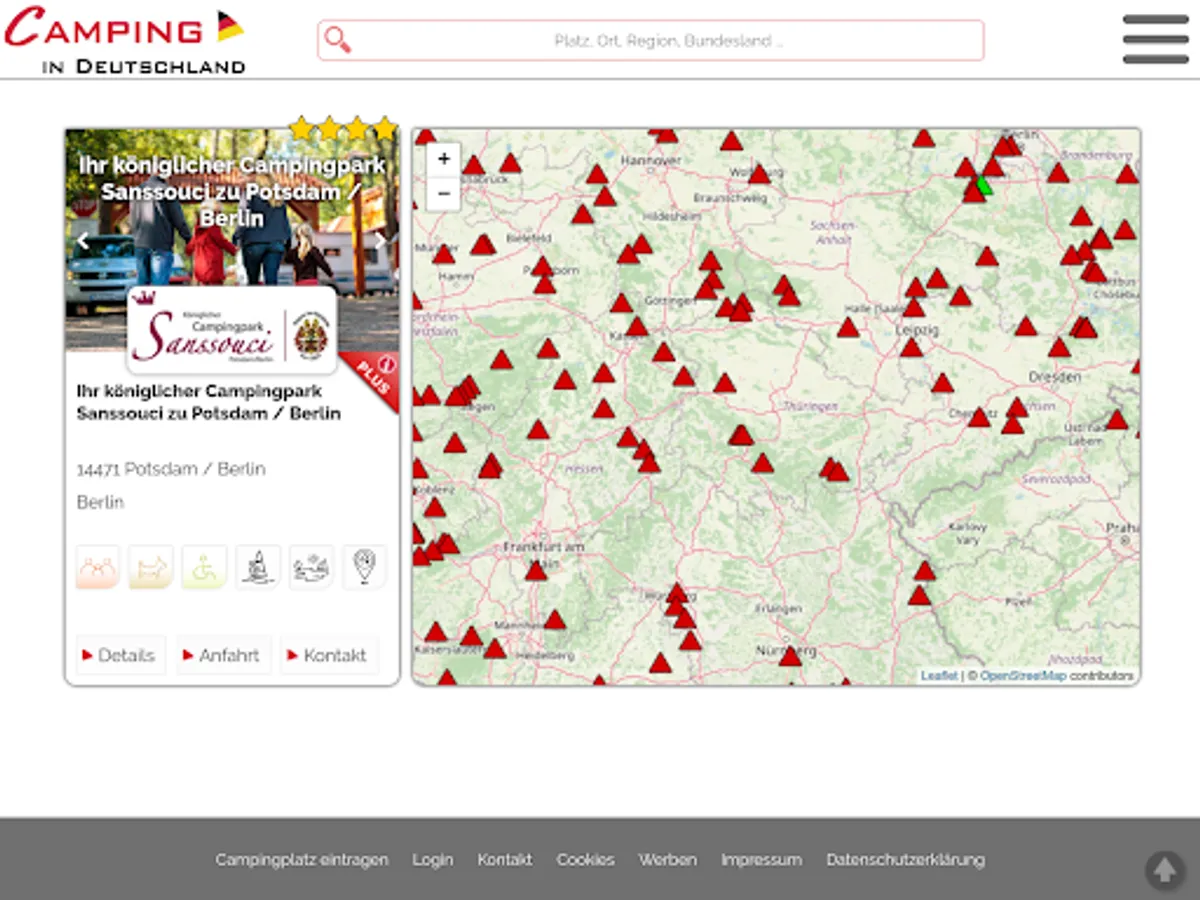Select the marker just below Leipzig label

(x=911, y=347)
